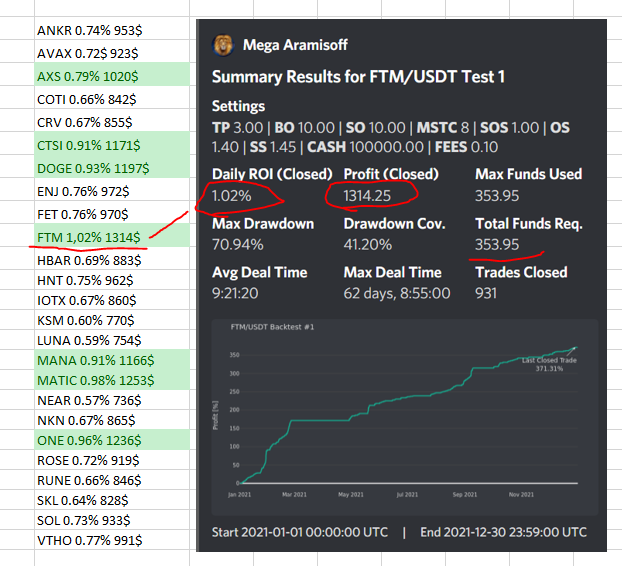Click the Summary Results for FTM/USDT title
Screen dimensions: 622x566
[358, 77]
